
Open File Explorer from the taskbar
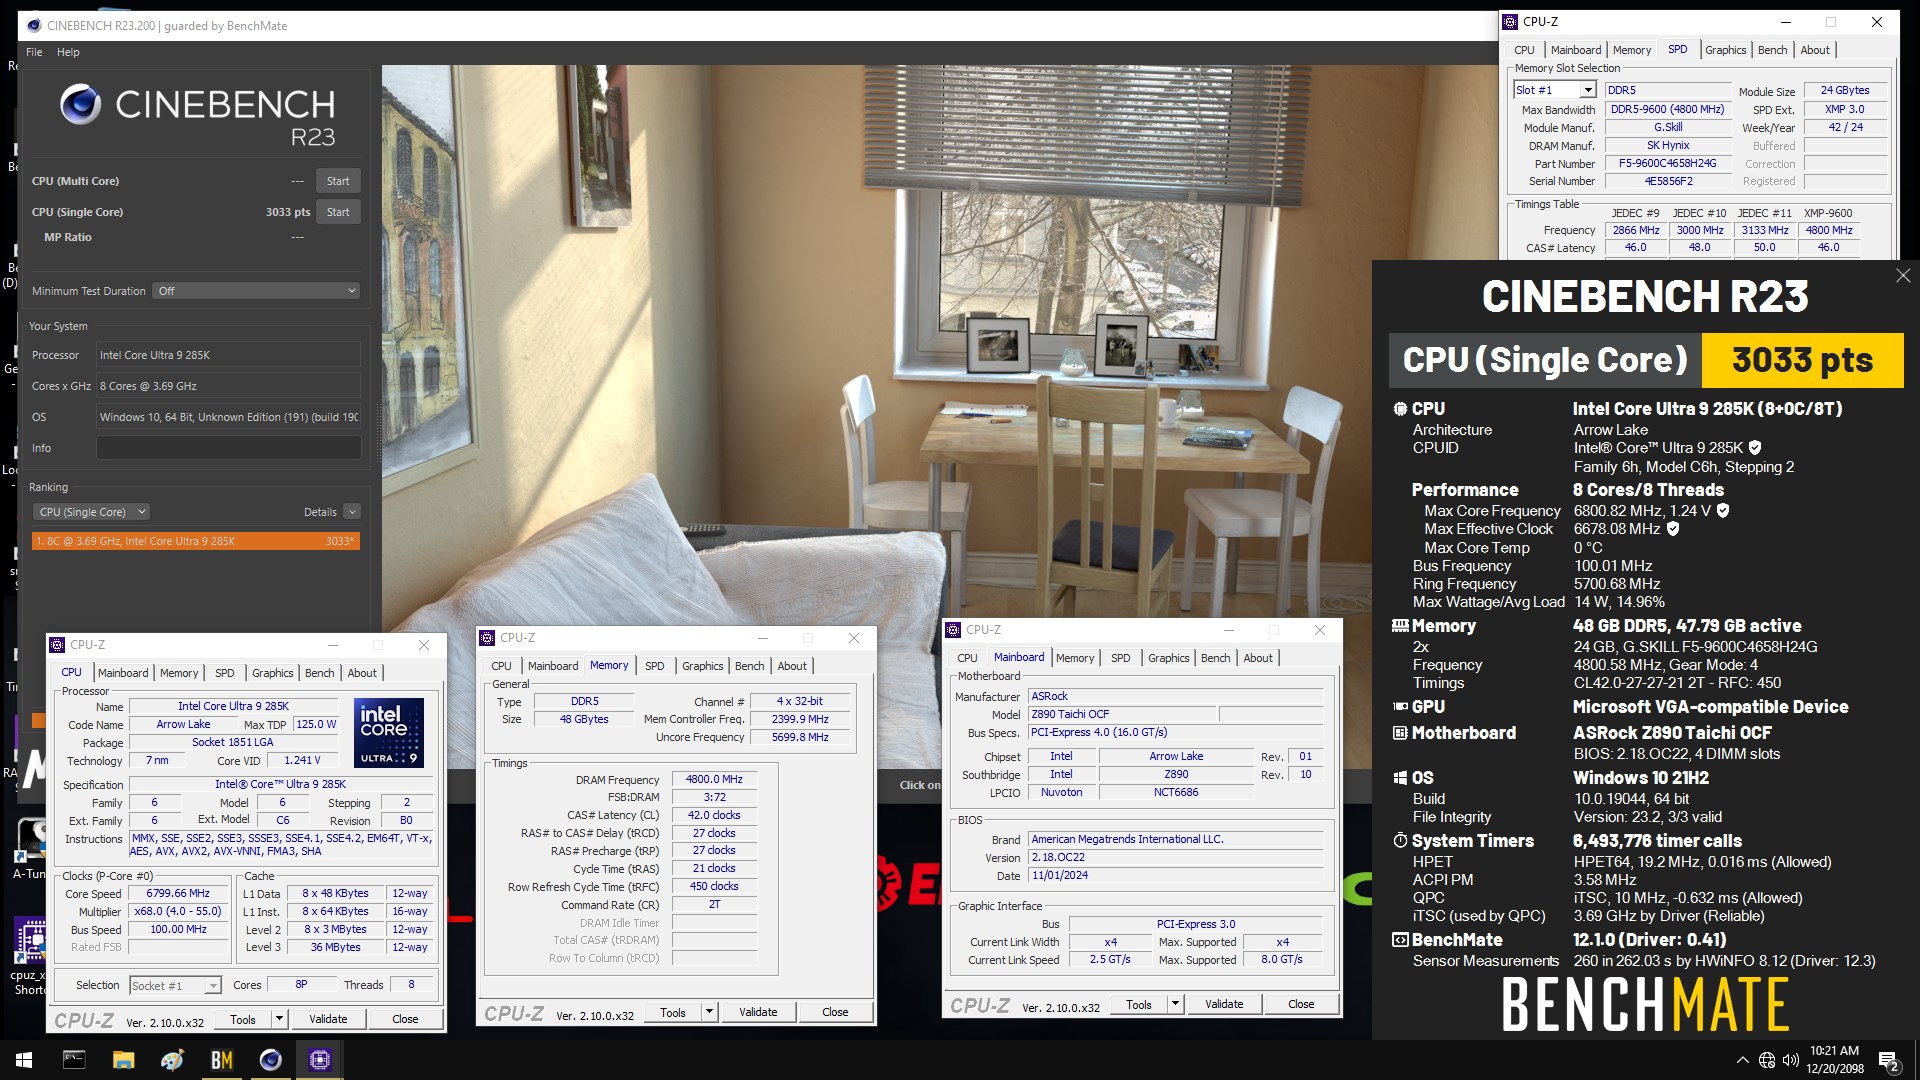pyautogui.click(x=124, y=1060)
